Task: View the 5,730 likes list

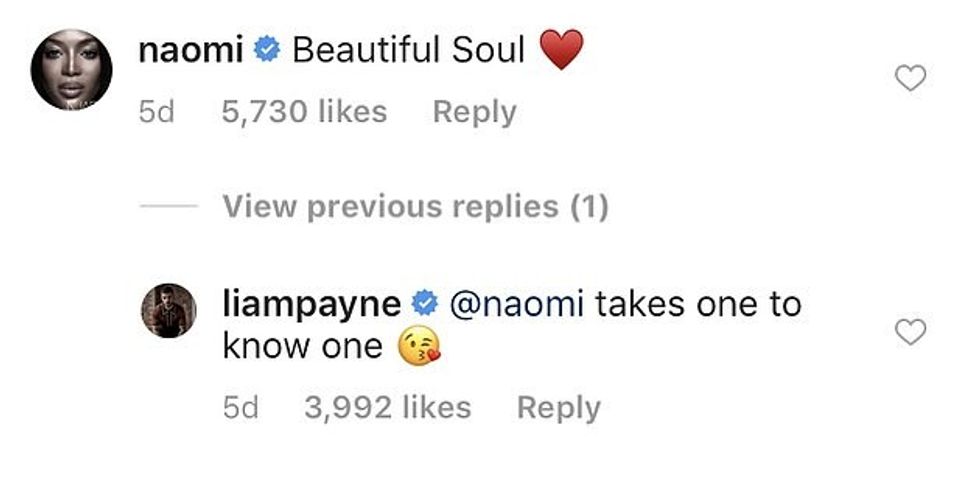Action: 304,112
